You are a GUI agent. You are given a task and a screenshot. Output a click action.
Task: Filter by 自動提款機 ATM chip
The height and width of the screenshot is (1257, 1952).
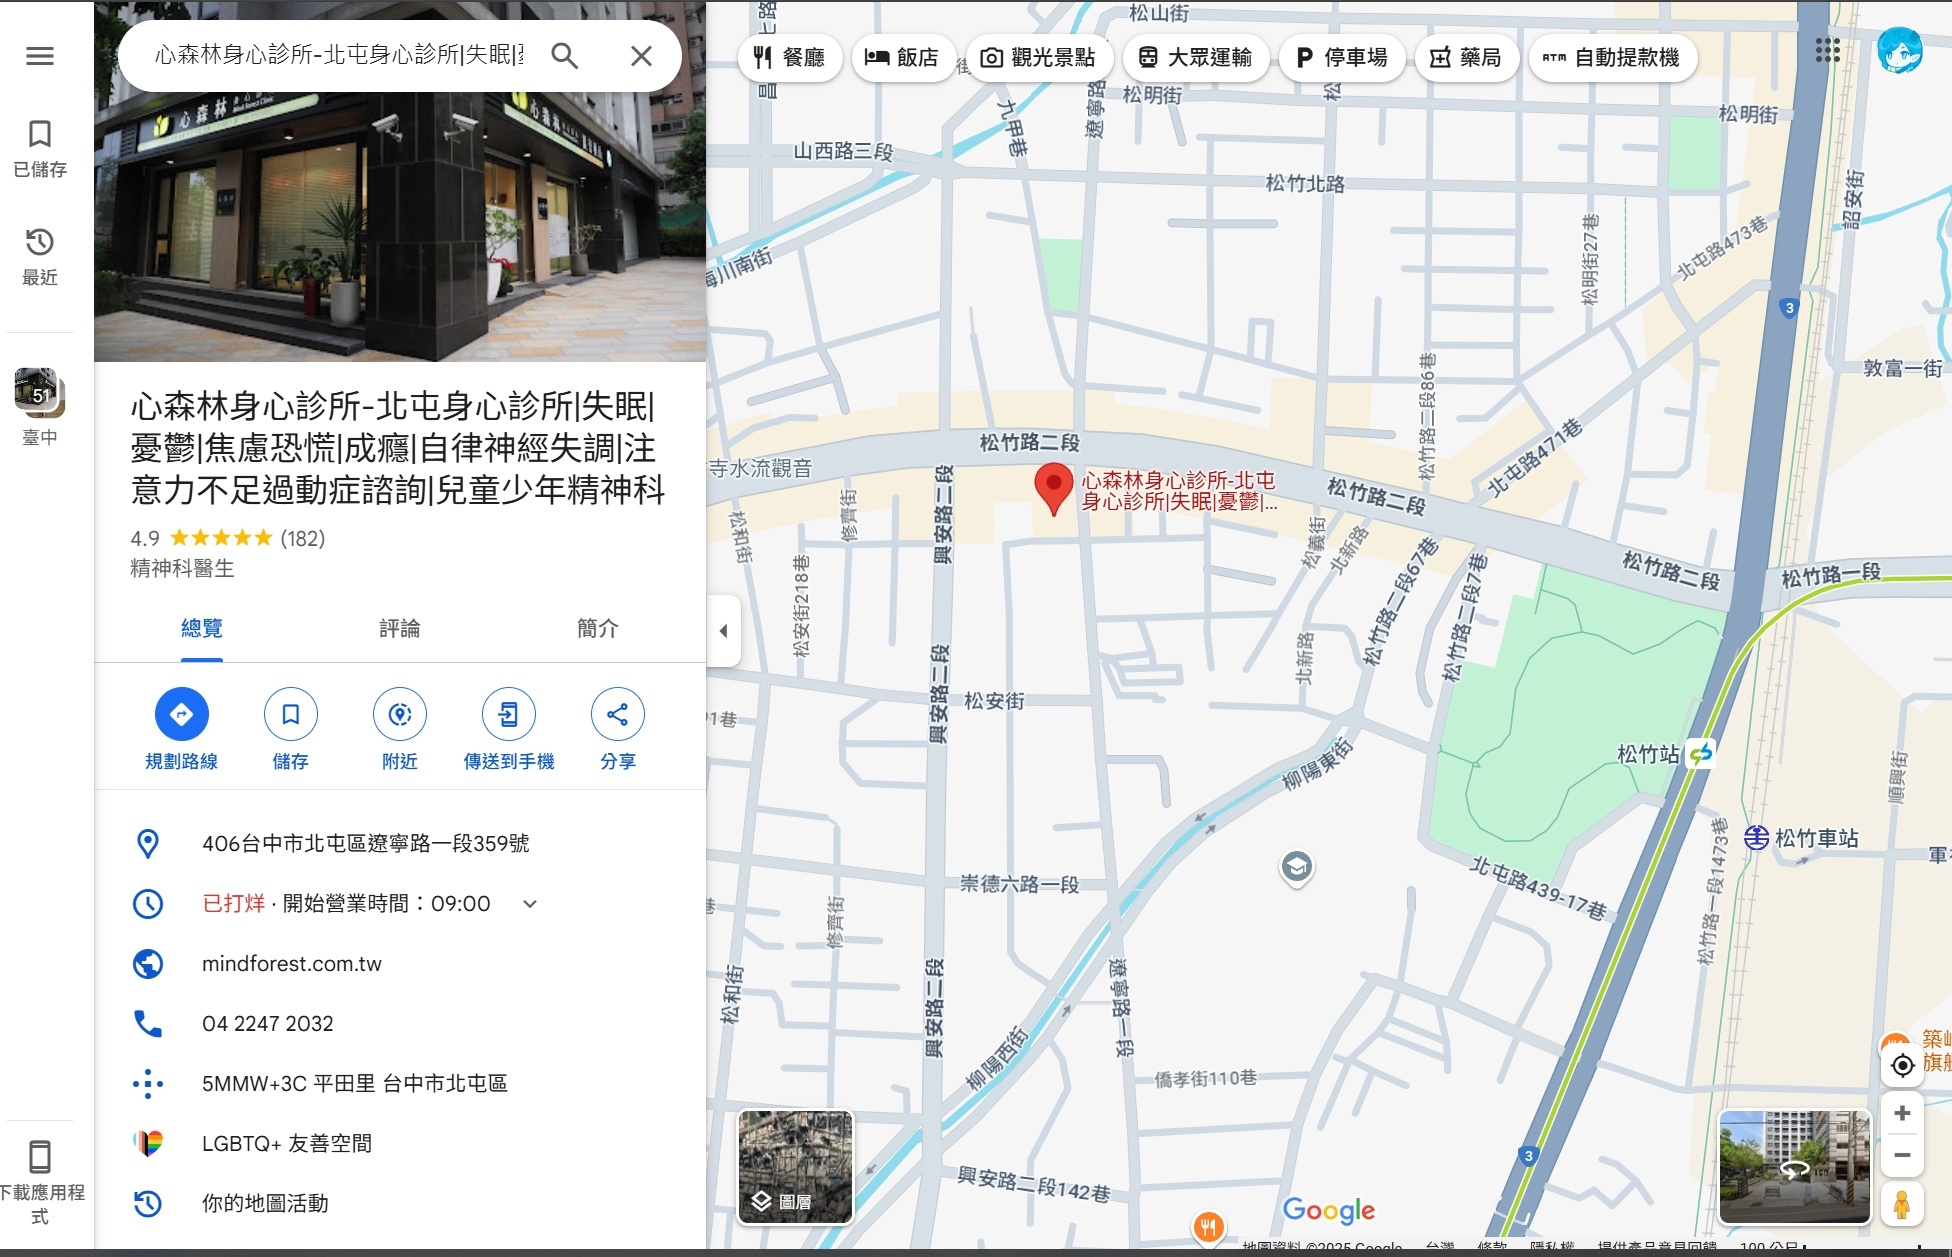[1612, 58]
